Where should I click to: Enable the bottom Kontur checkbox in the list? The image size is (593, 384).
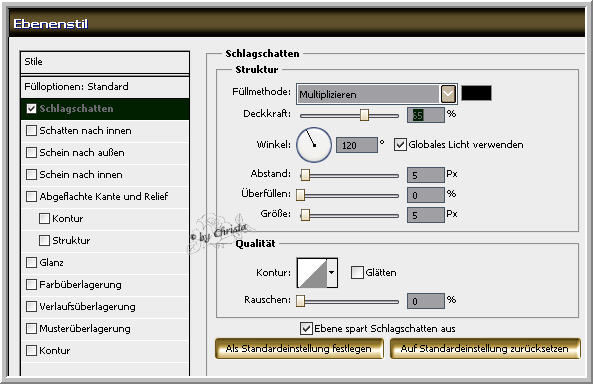tap(31, 350)
